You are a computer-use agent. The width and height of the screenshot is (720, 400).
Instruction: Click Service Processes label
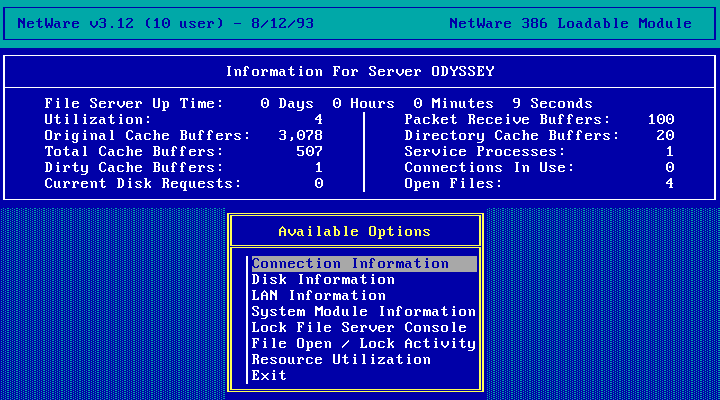tap(485, 152)
